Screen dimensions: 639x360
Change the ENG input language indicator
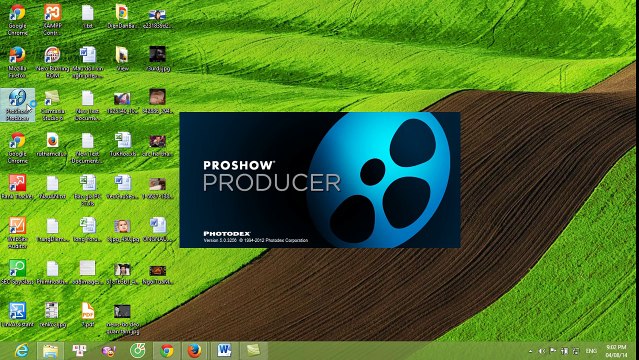[591, 351]
